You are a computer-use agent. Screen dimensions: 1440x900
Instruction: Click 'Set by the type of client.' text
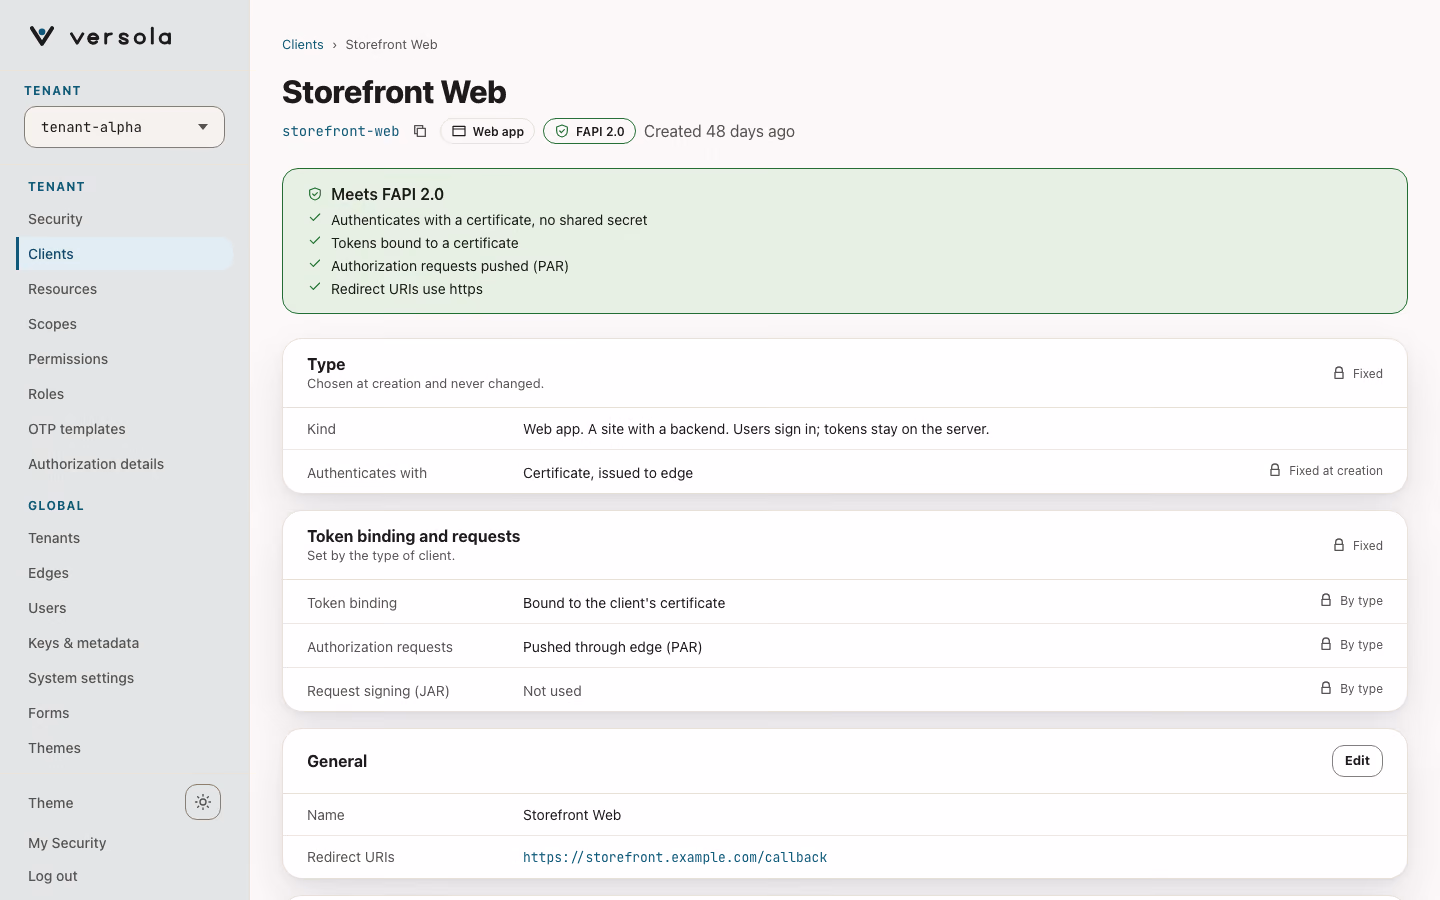[381, 556]
